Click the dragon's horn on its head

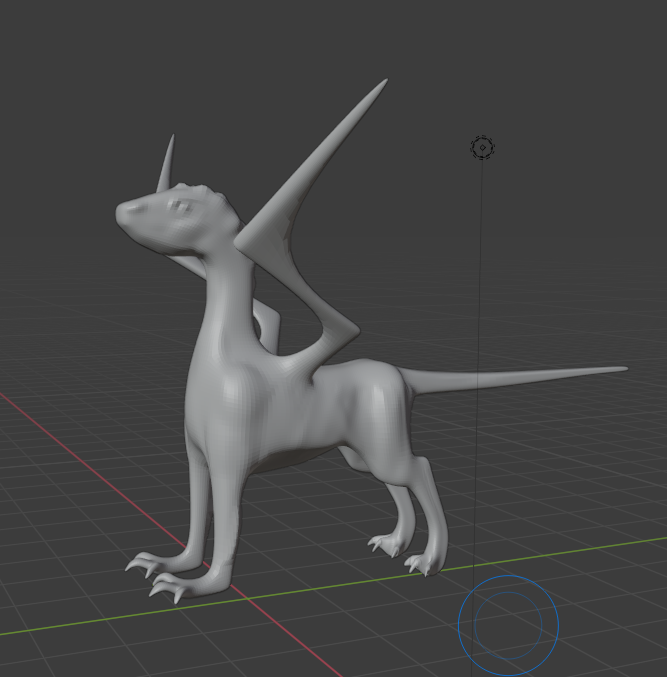coord(166,165)
